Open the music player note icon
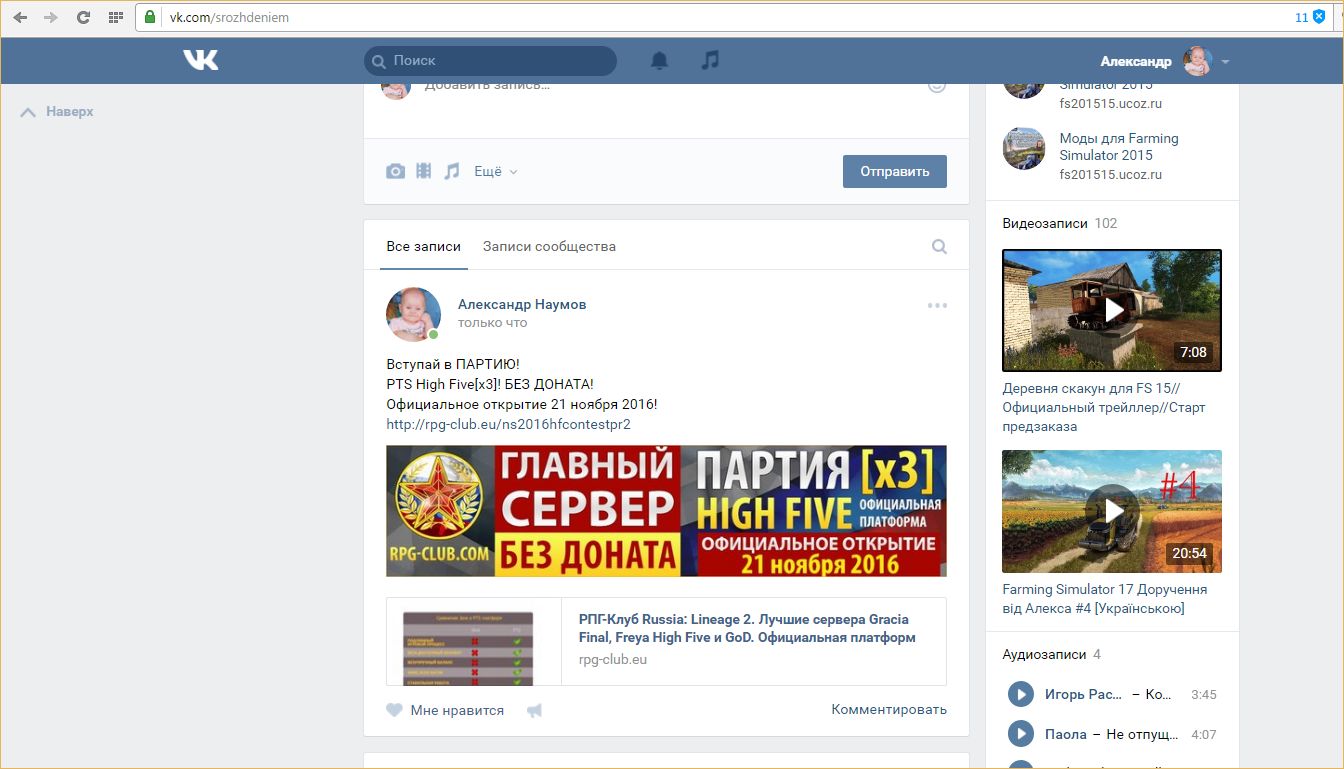Image resolution: width=1344 pixels, height=769 pixels. coord(710,61)
